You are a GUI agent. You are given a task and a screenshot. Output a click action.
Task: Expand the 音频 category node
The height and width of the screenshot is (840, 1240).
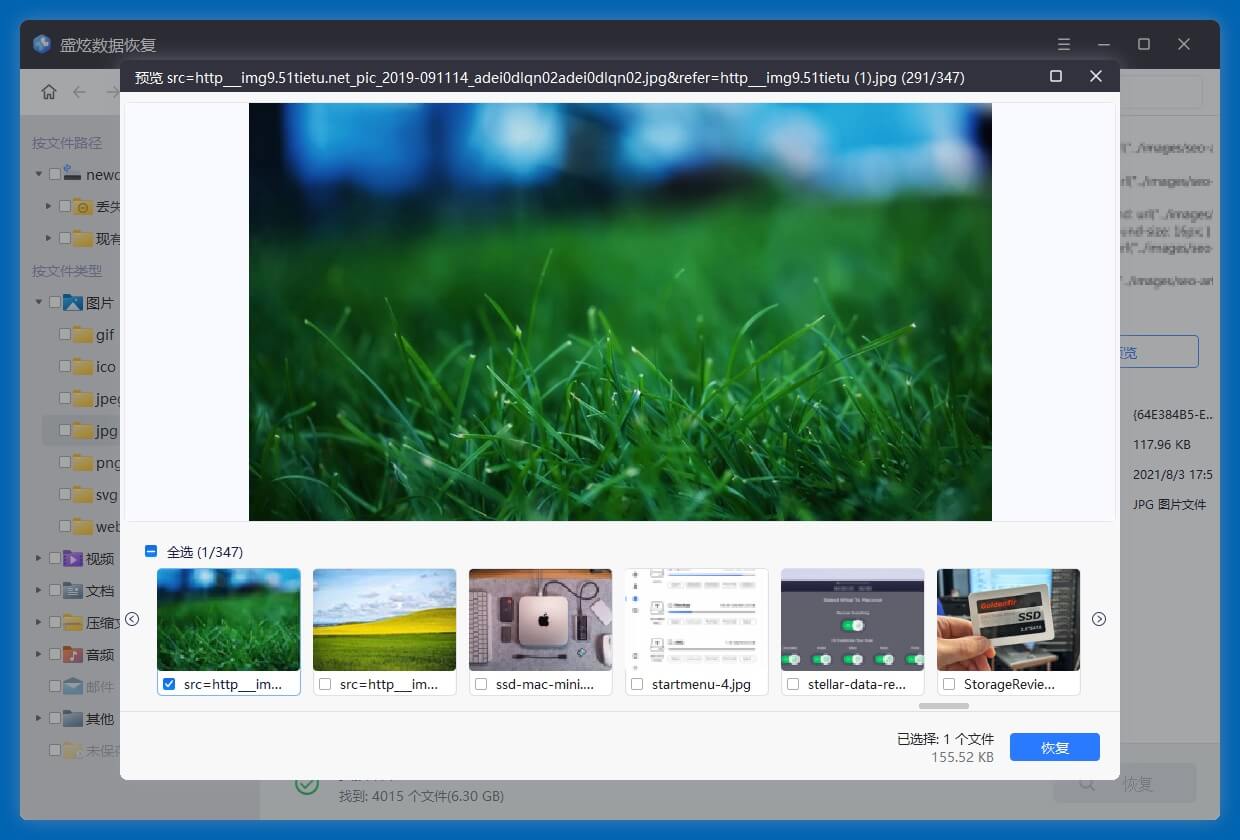click(x=40, y=654)
